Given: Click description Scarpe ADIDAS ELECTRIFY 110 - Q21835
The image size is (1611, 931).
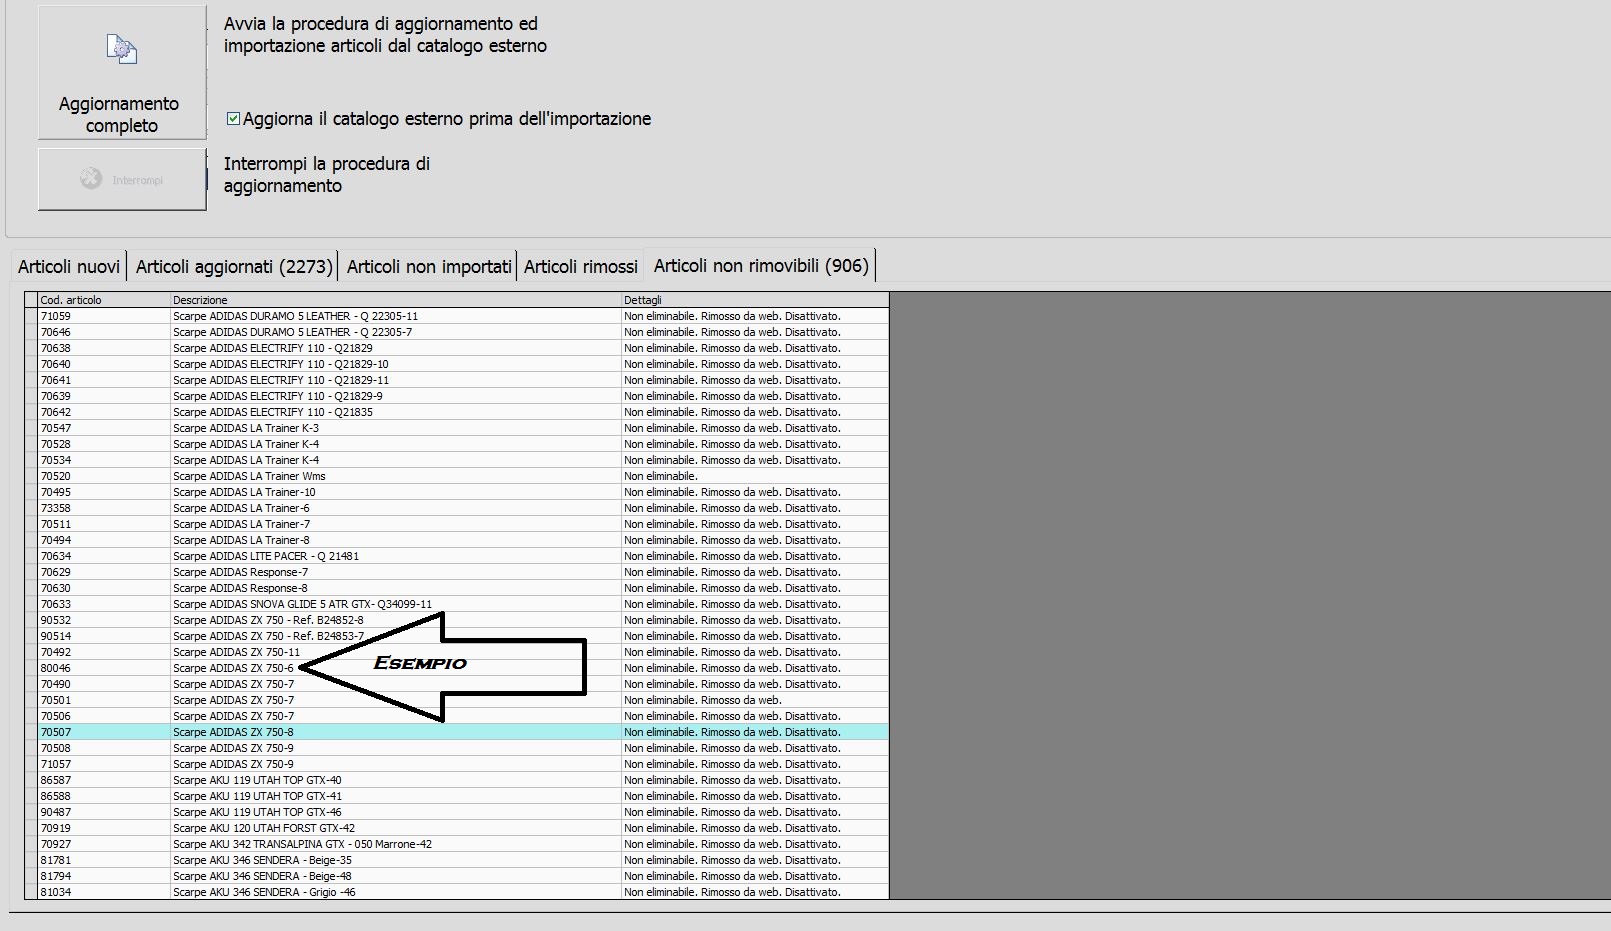Looking at the screenshot, I should point(273,412).
